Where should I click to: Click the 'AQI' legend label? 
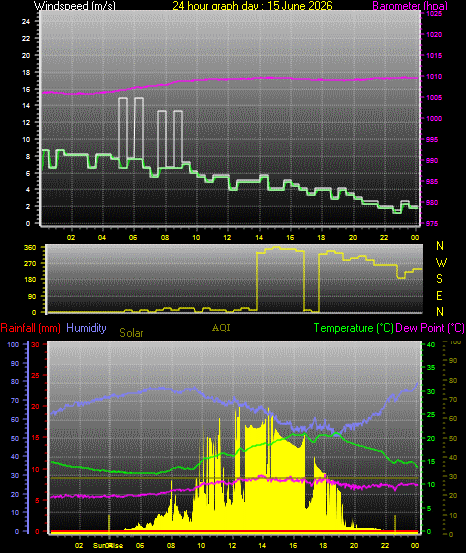pos(221,328)
